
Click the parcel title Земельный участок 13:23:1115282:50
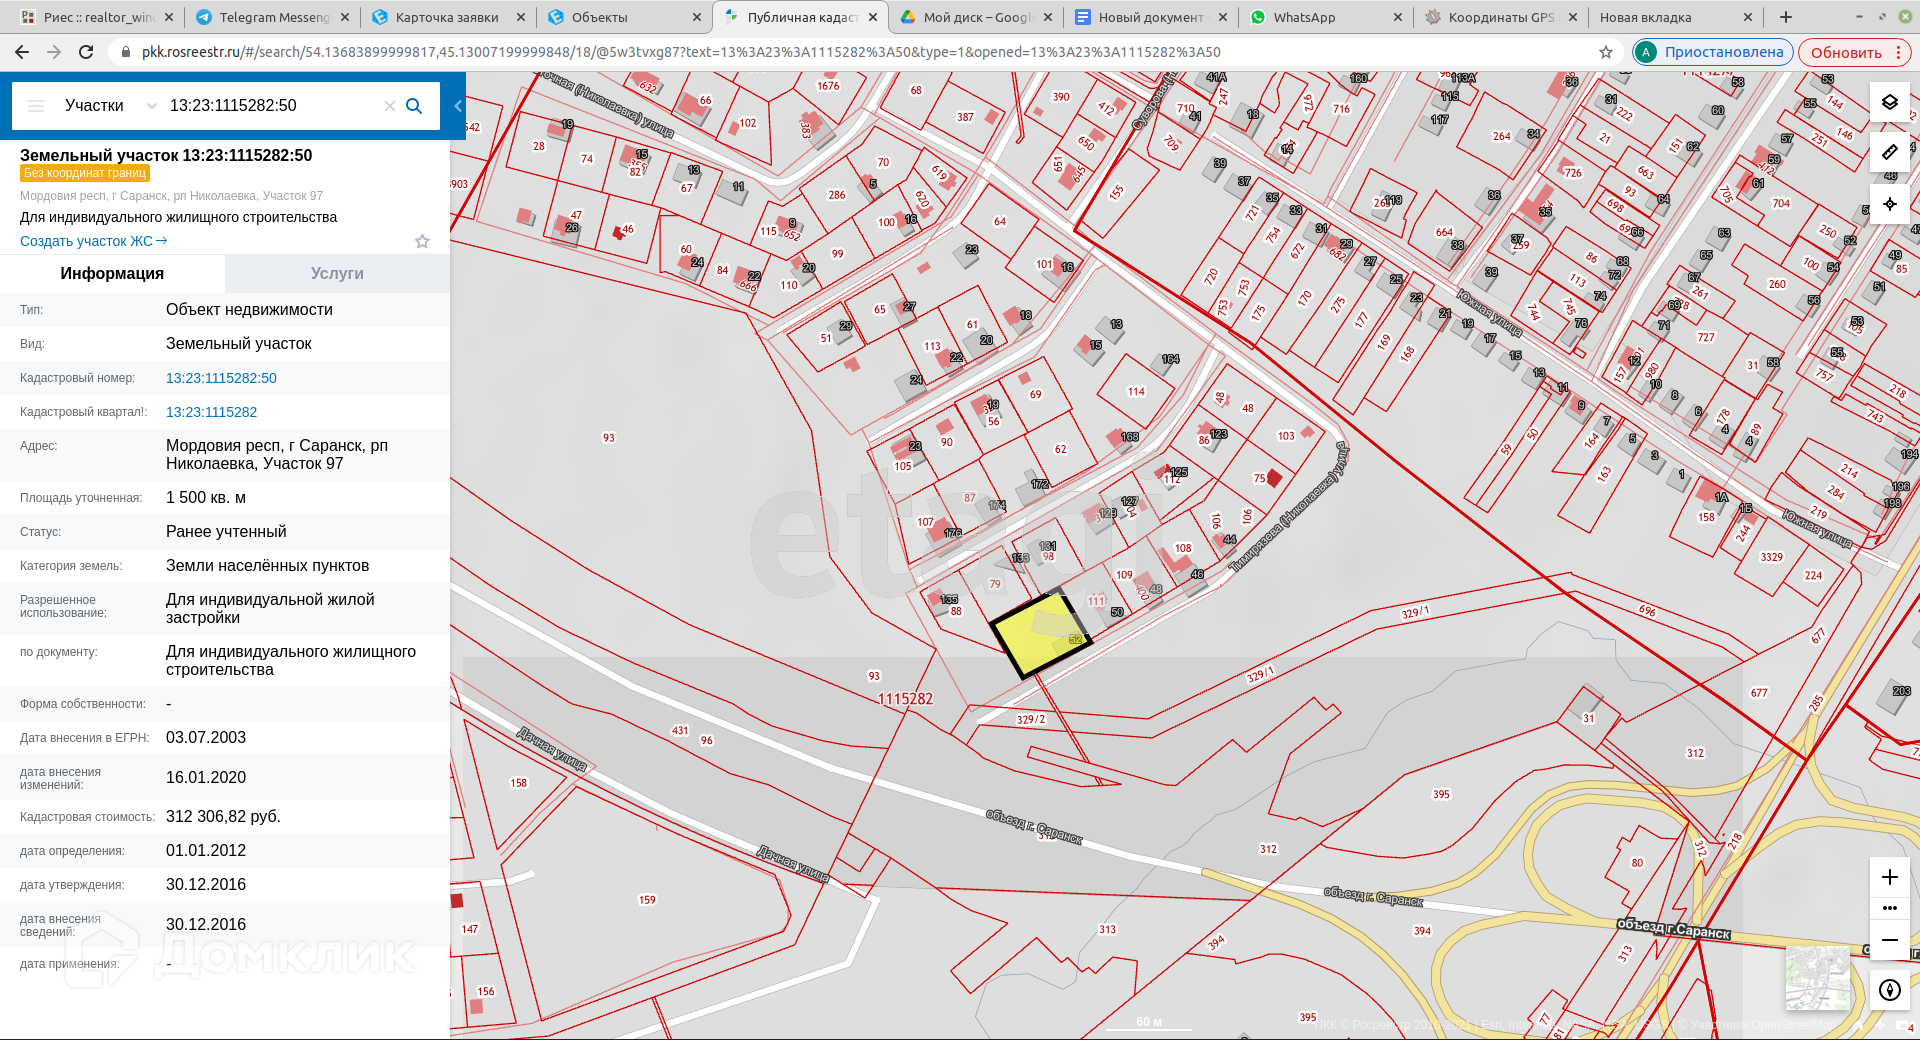coord(166,155)
